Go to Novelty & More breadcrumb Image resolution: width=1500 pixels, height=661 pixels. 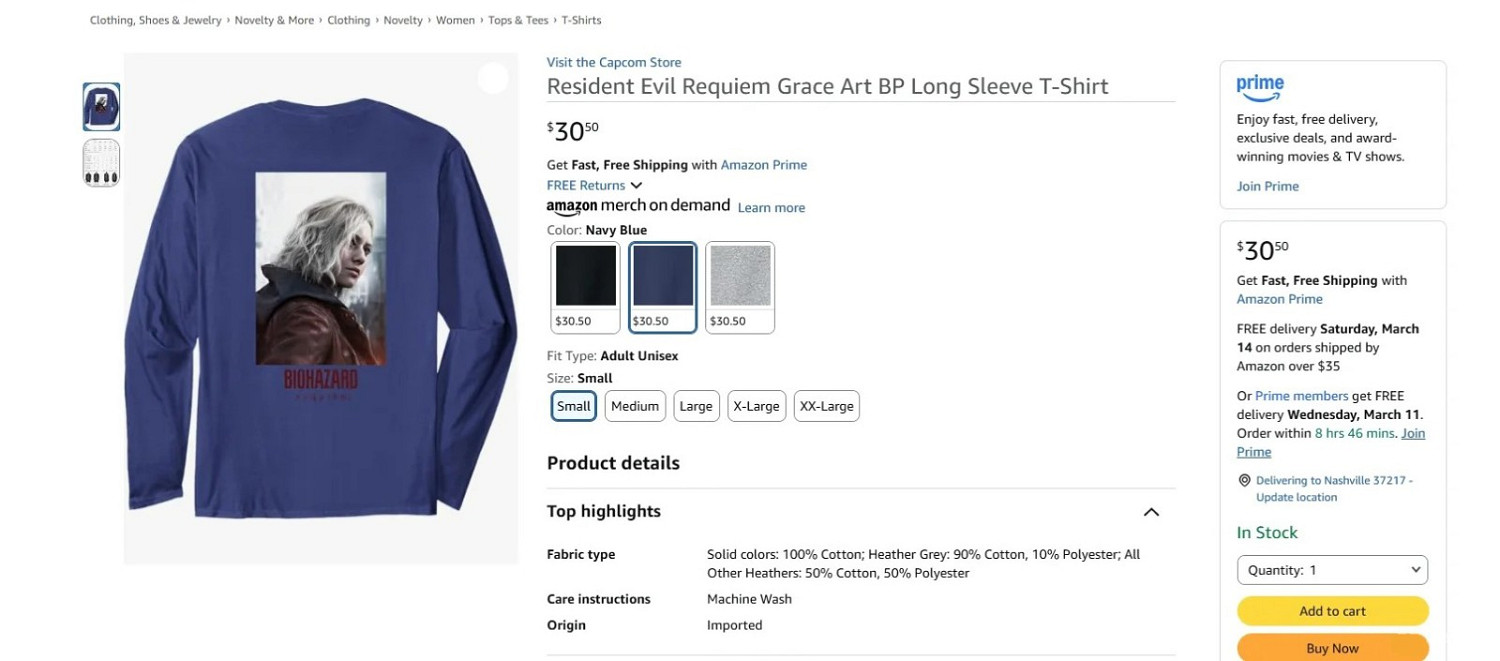pos(274,20)
